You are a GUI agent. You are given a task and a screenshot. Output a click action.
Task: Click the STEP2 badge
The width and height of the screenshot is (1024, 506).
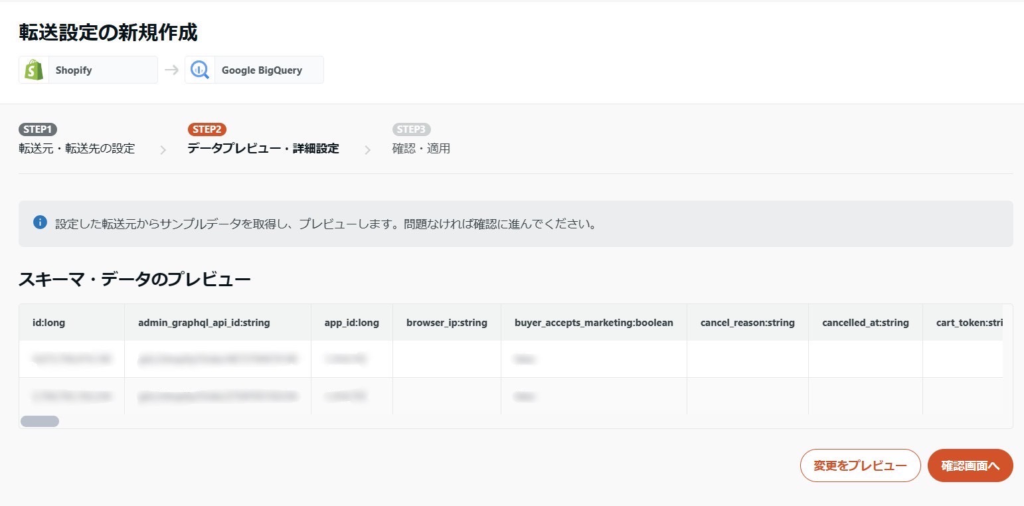(206, 129)
